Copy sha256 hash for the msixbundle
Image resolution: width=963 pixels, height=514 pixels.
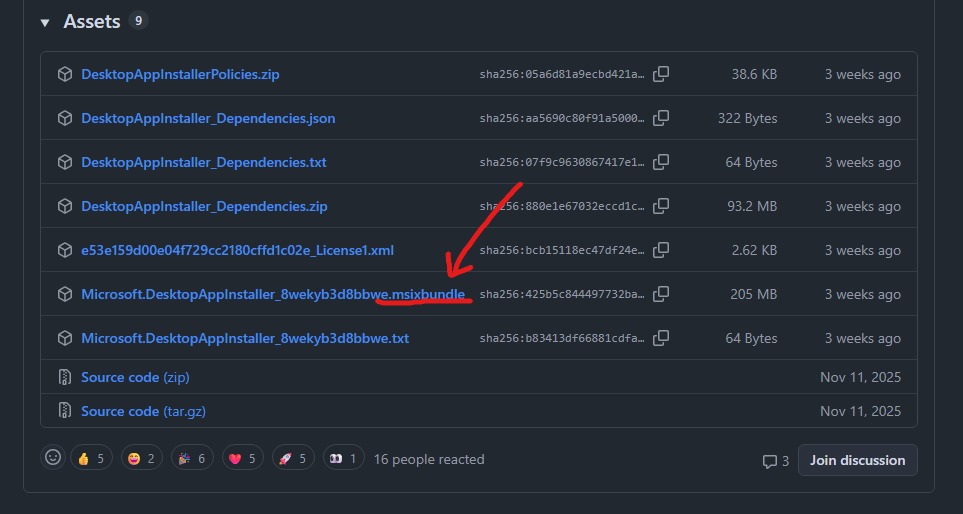tap(661, 294)
